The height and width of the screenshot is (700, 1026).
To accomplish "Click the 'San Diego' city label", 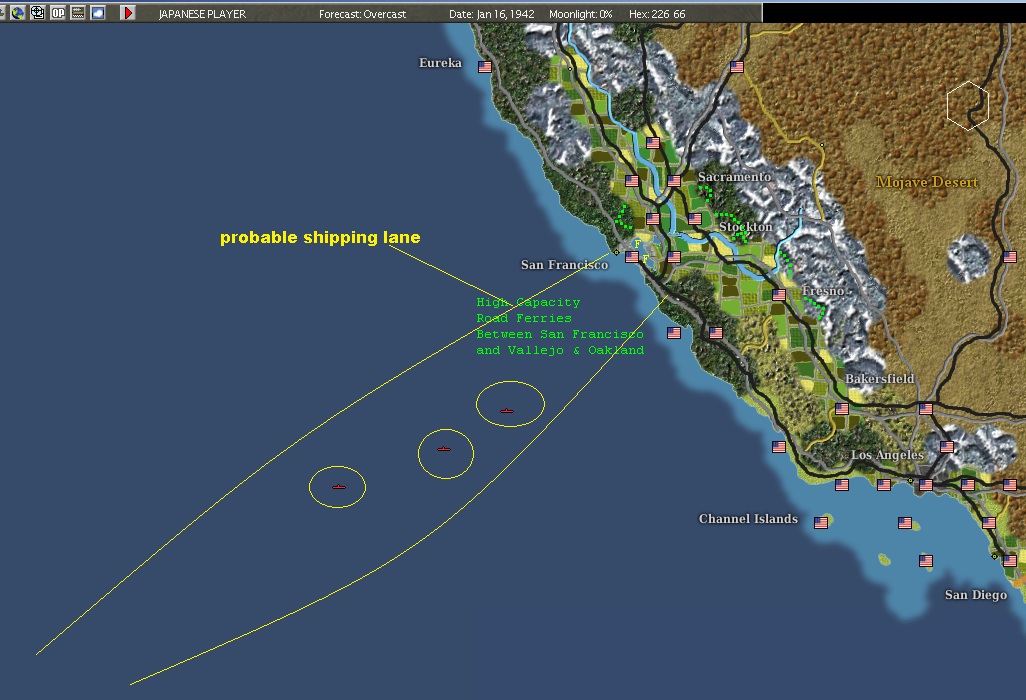I will pos(976,595).
